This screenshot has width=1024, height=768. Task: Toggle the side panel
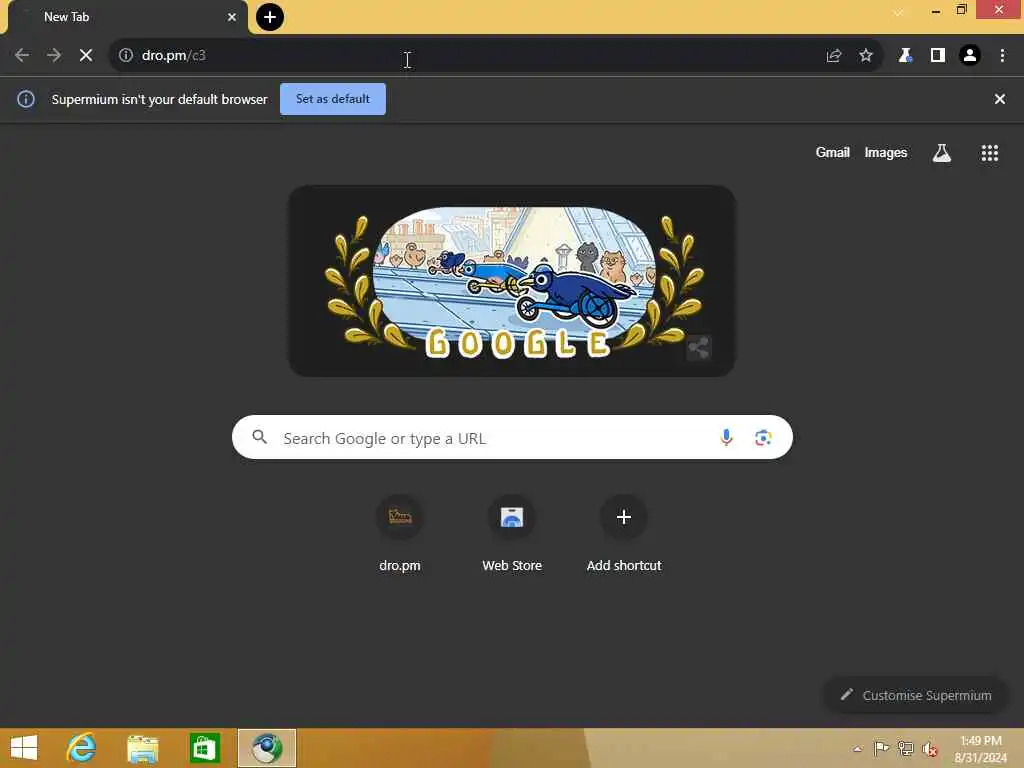click(x=938, y=56)
